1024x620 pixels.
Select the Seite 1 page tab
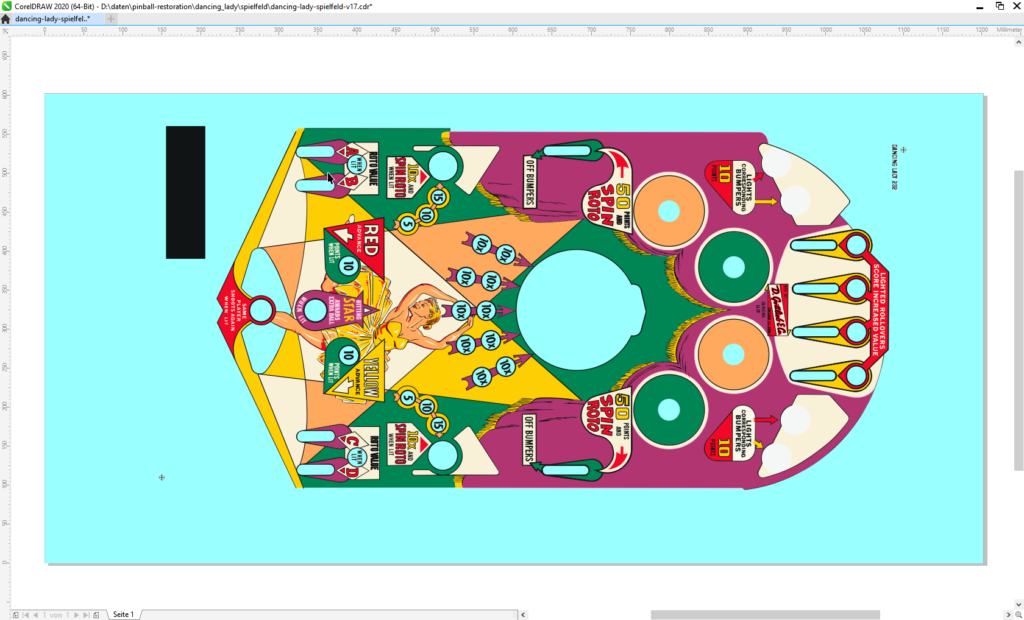(x=123, y=615)
